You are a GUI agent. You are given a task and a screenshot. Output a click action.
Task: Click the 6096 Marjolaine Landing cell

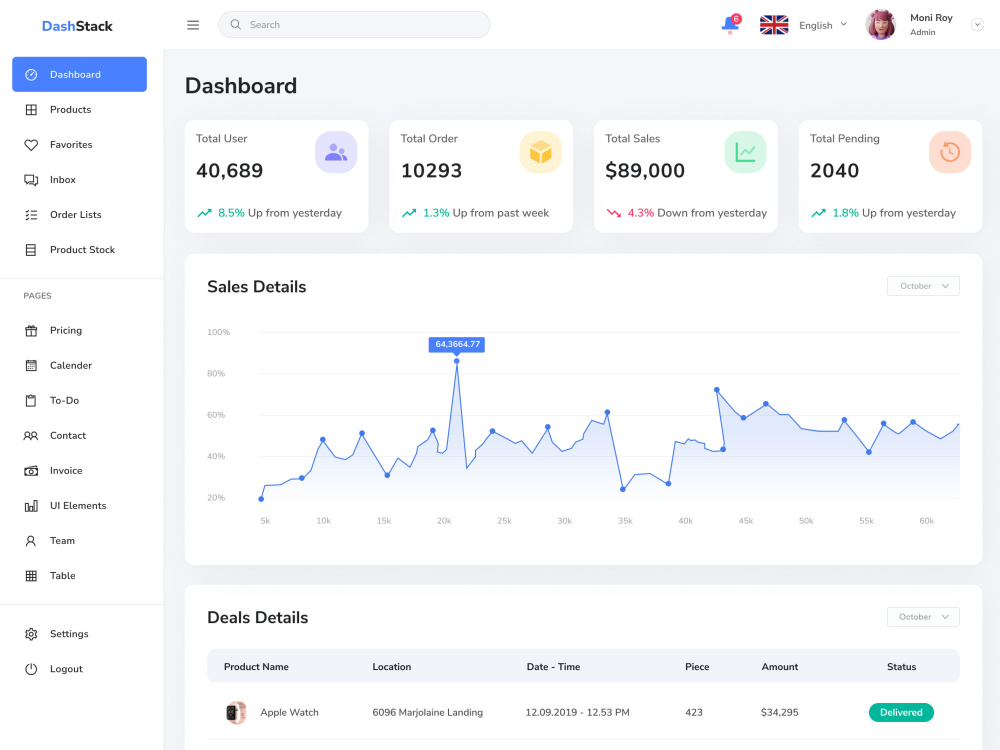[427, 712]
